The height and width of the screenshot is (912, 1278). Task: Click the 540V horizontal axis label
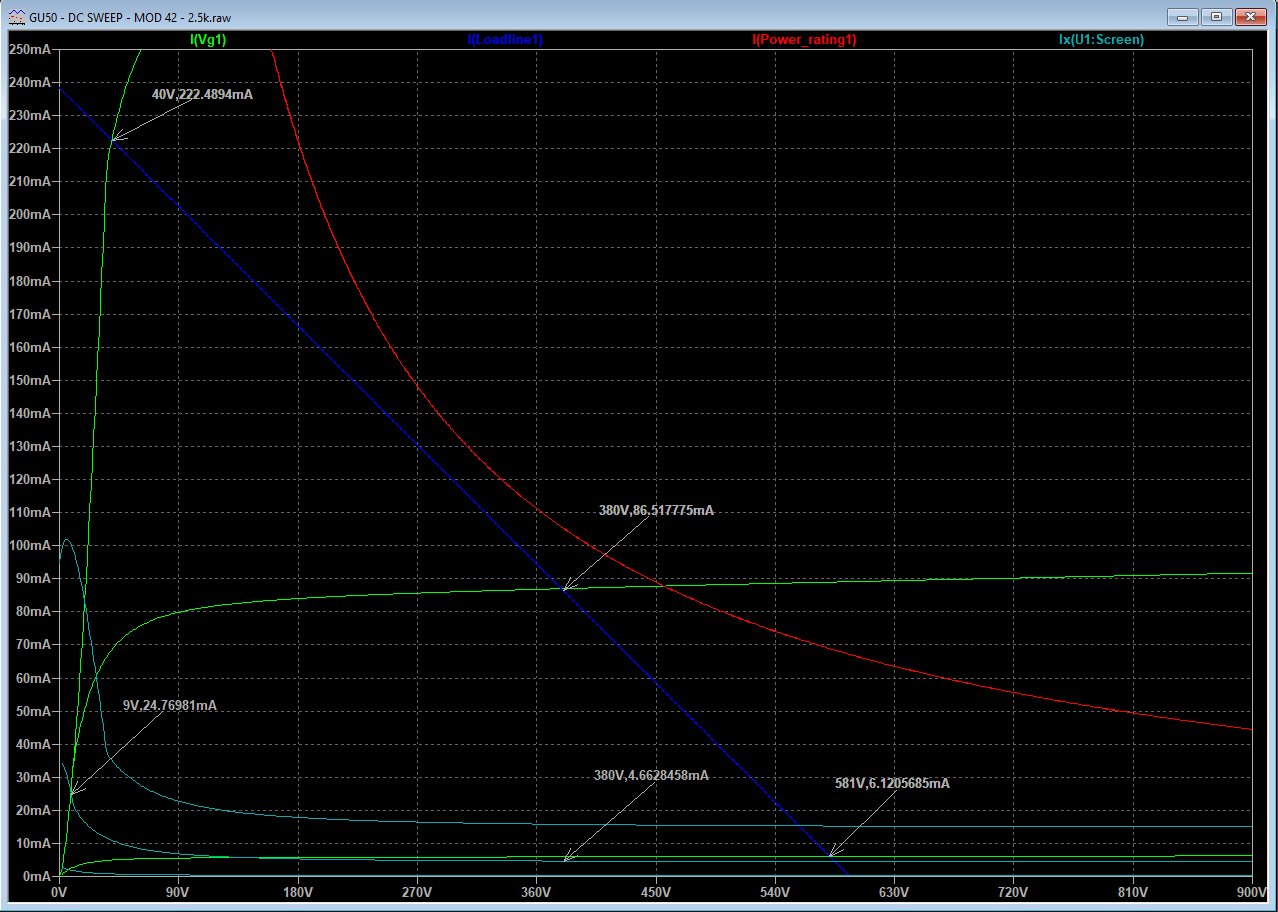point(774,892)
